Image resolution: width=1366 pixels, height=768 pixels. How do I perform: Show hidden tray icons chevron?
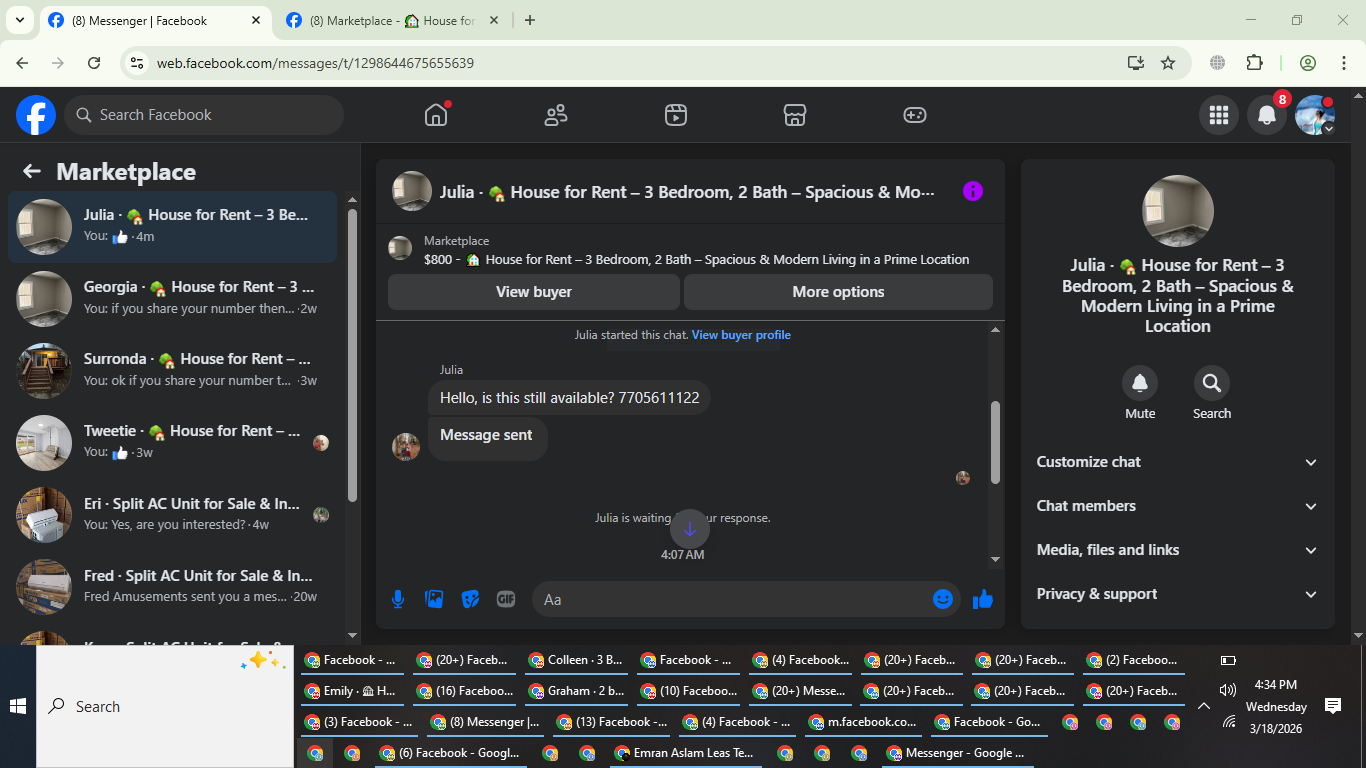(x=1204, y=706)
